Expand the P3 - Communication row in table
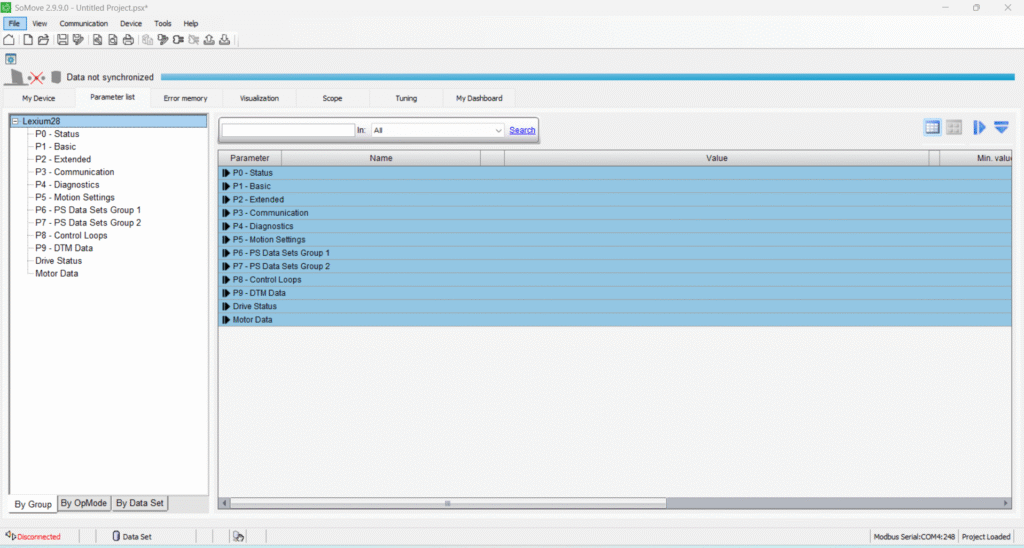1024x548 pixels. tap(225, 213)
